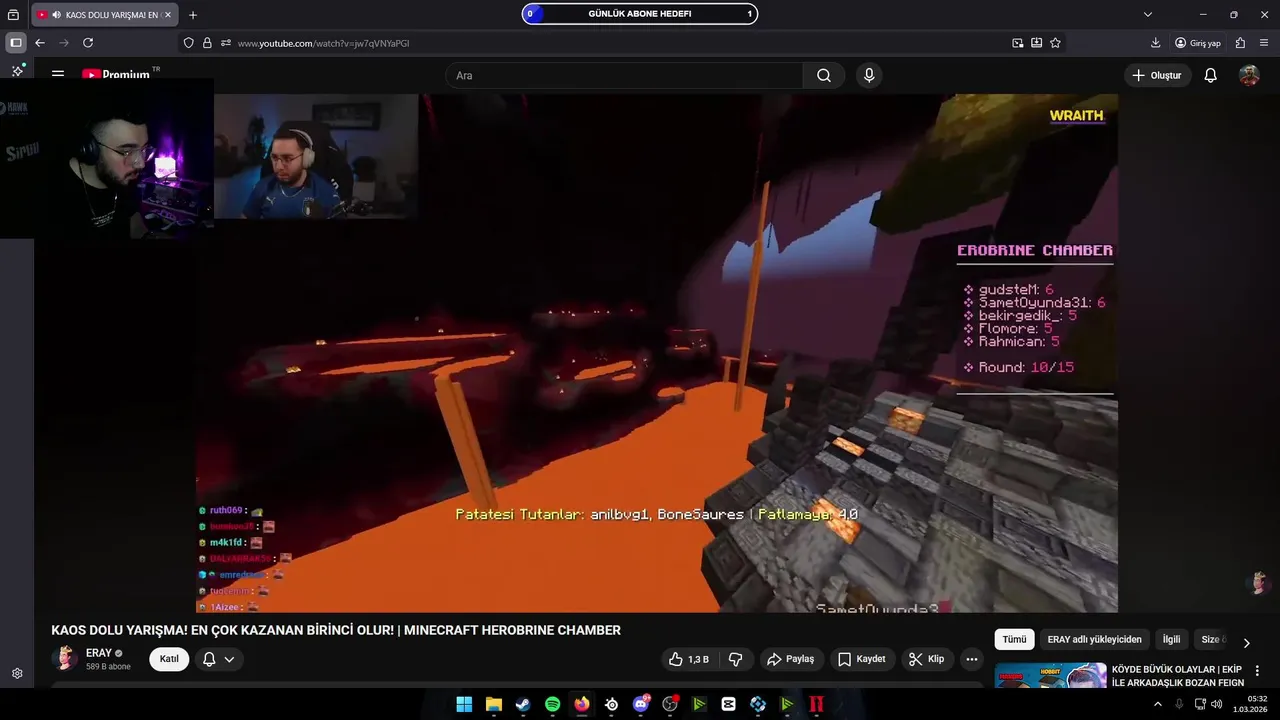The width and height of the screenshot is (1280, 720).
Task: Open options for the recommended video
Action: point(1258,671)
